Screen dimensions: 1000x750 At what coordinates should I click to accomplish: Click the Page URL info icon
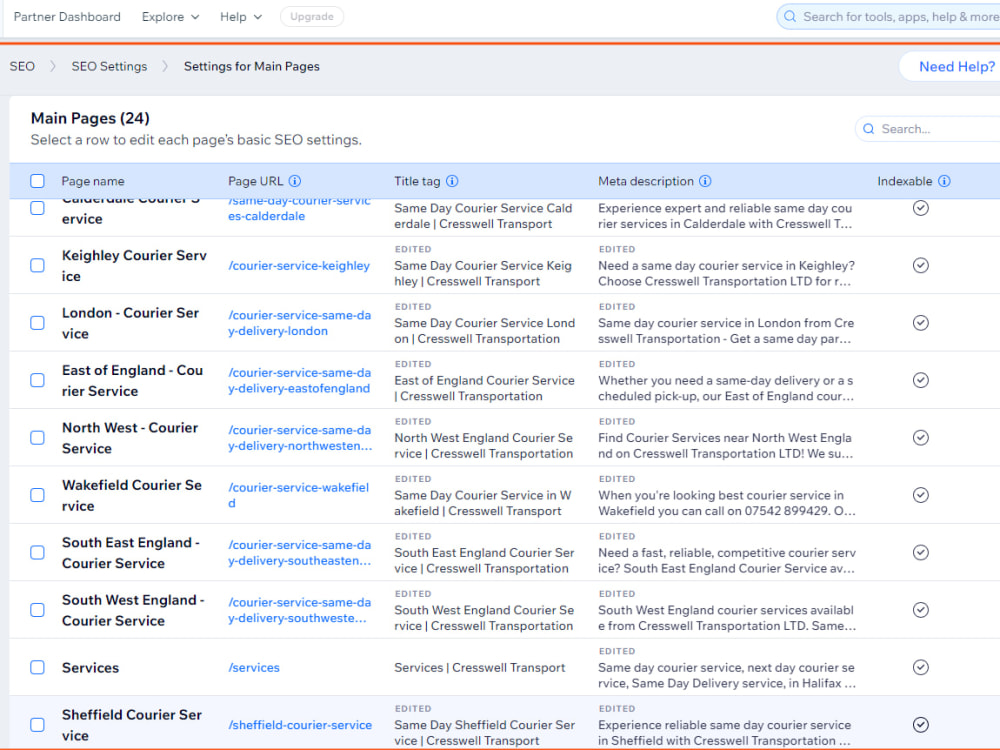point(295,181)
